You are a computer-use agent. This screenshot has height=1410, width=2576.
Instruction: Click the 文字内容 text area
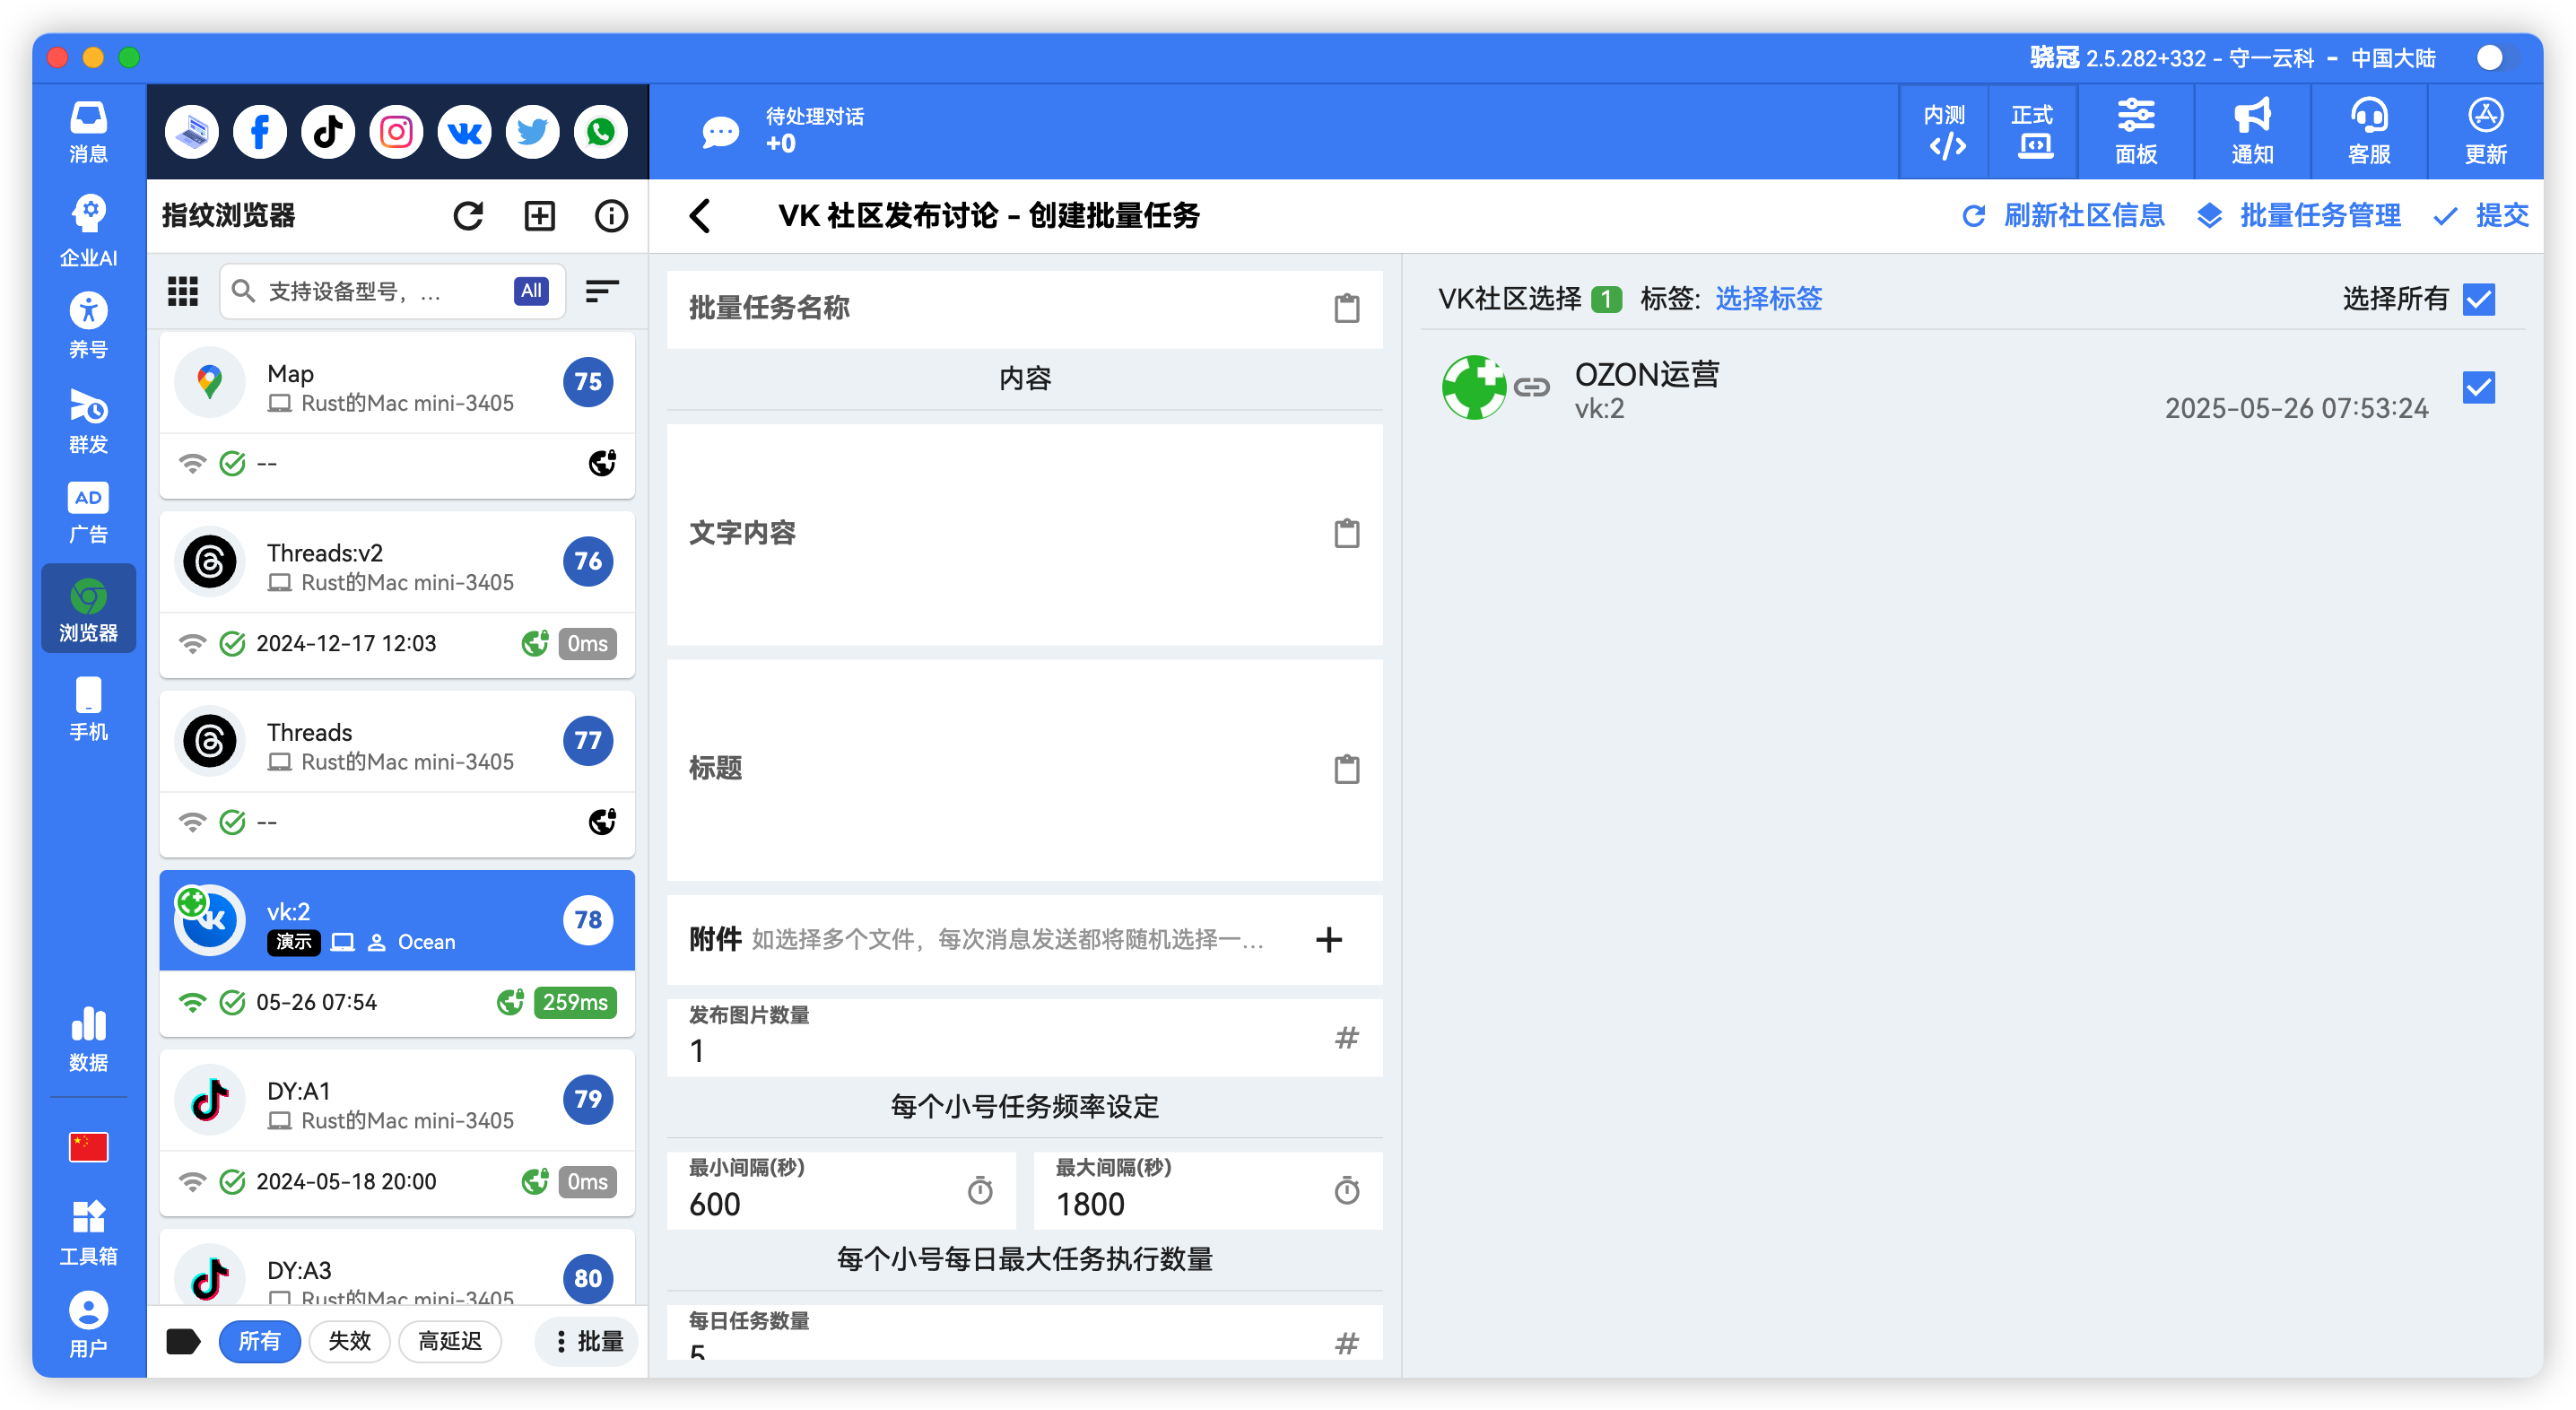point(1024,533)
